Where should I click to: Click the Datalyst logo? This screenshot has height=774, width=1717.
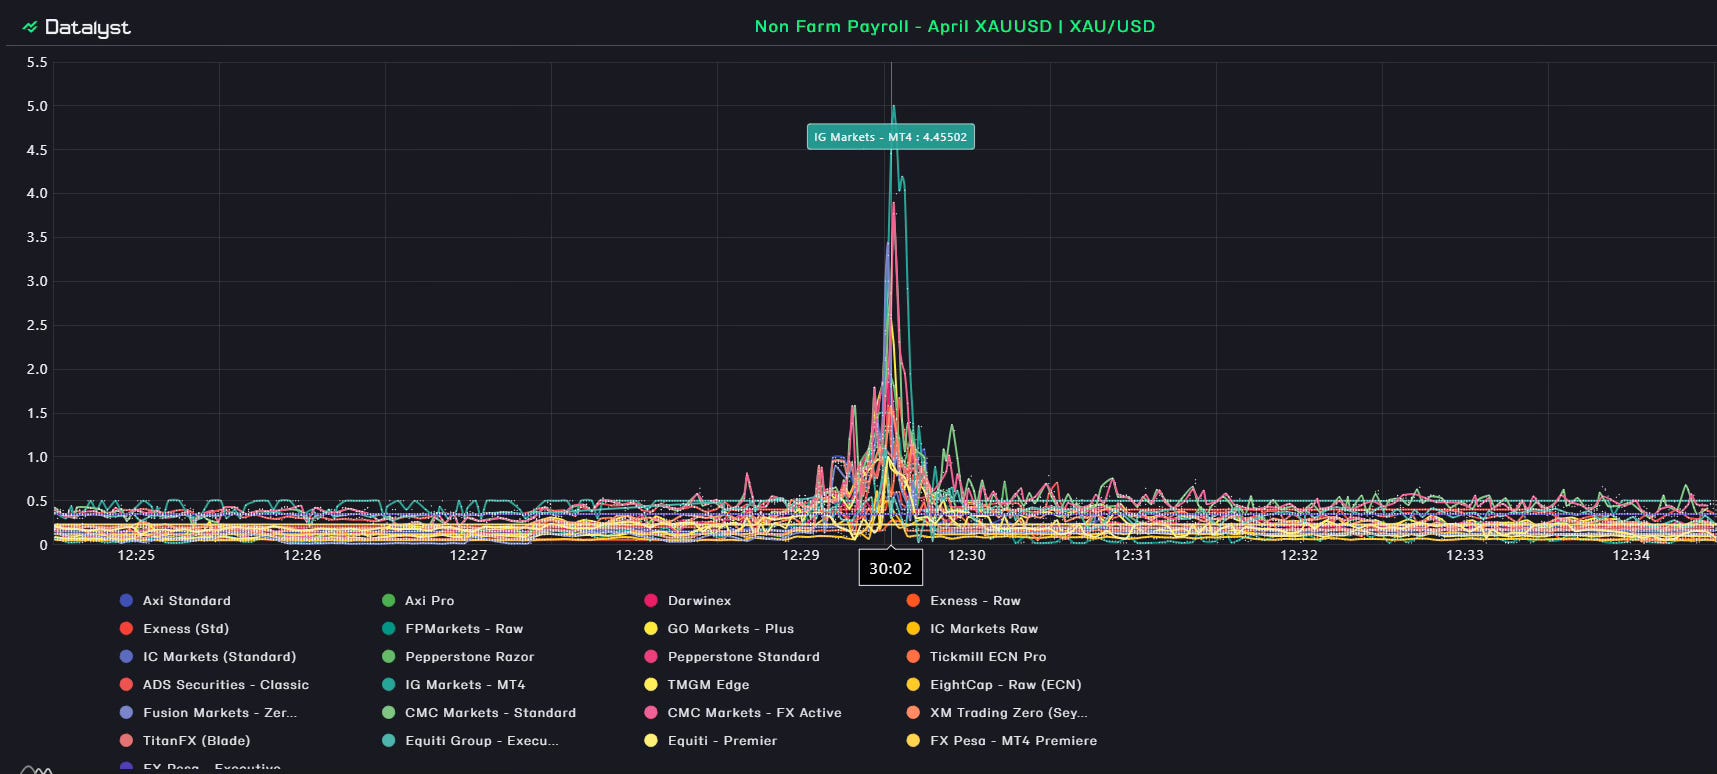point(77,27)
